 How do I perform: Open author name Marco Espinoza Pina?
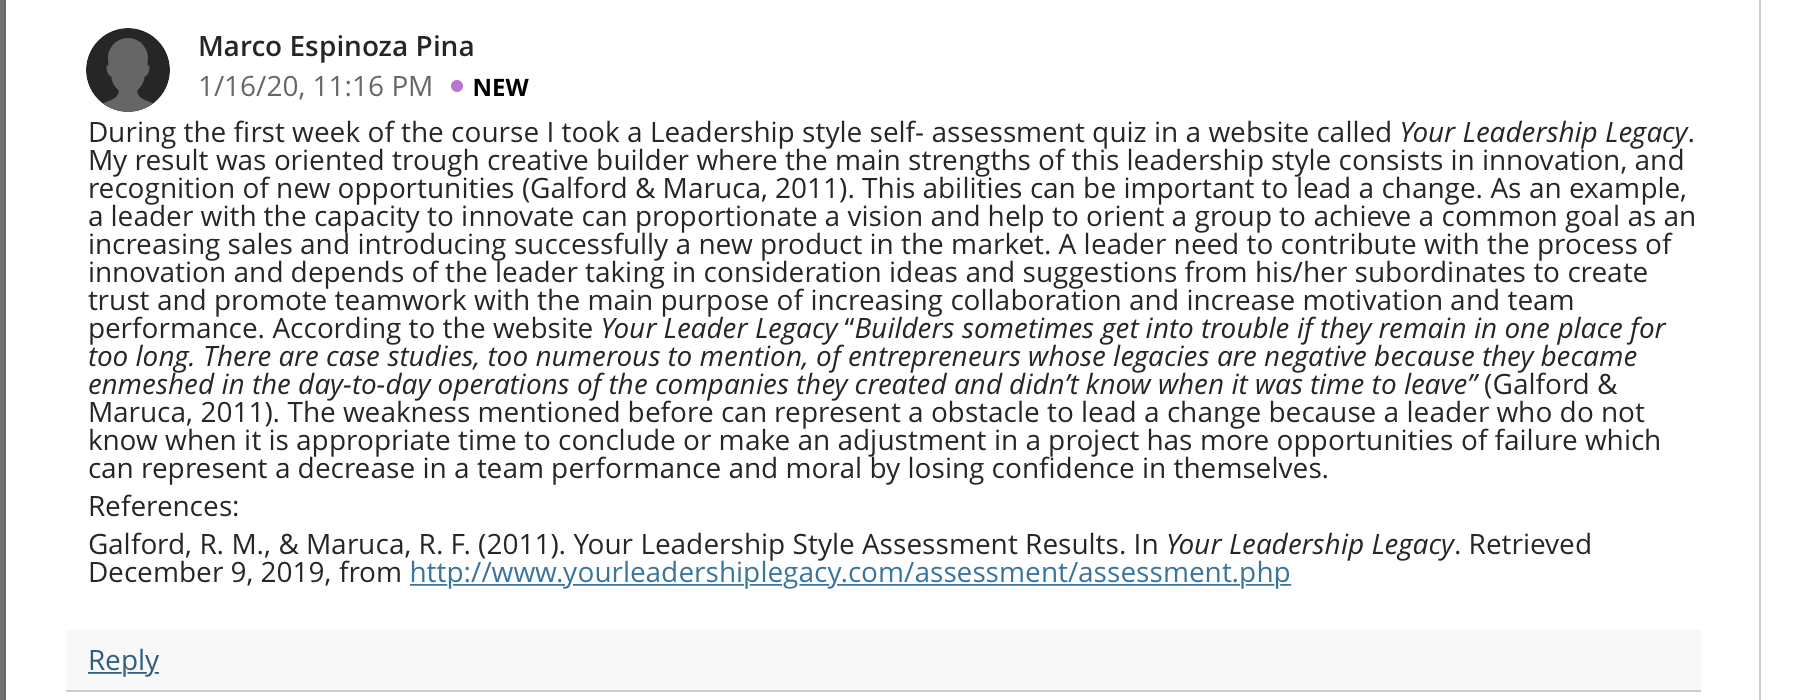[x=336, y=47]
